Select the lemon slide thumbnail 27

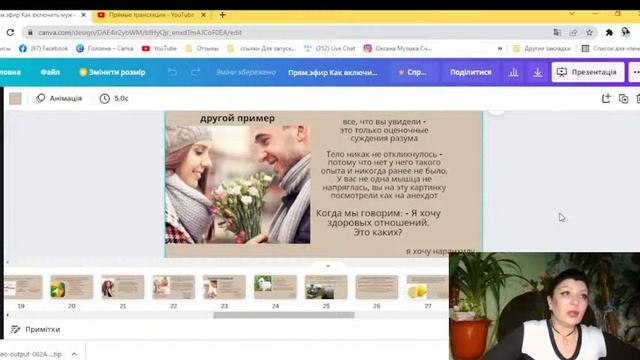click(427, 287)
